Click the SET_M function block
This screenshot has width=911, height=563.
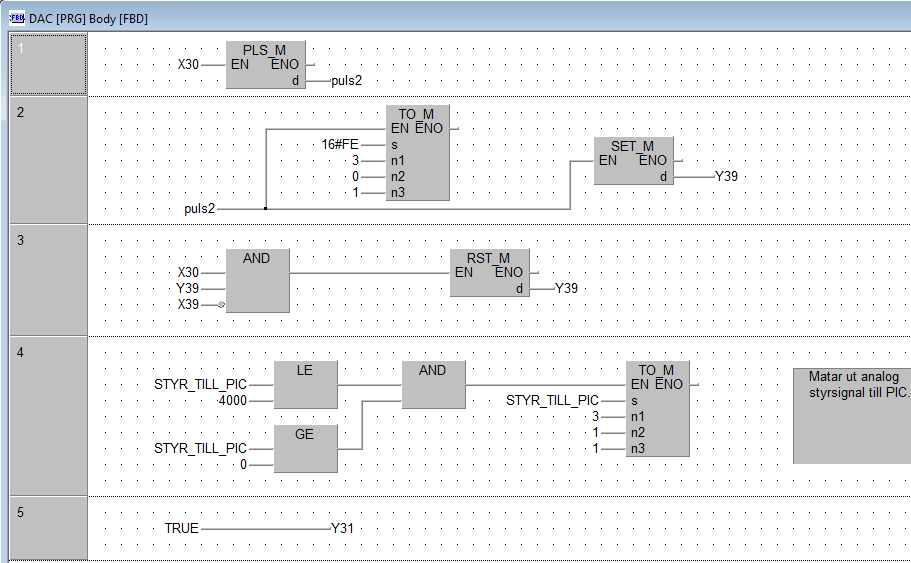coord(633,161)
